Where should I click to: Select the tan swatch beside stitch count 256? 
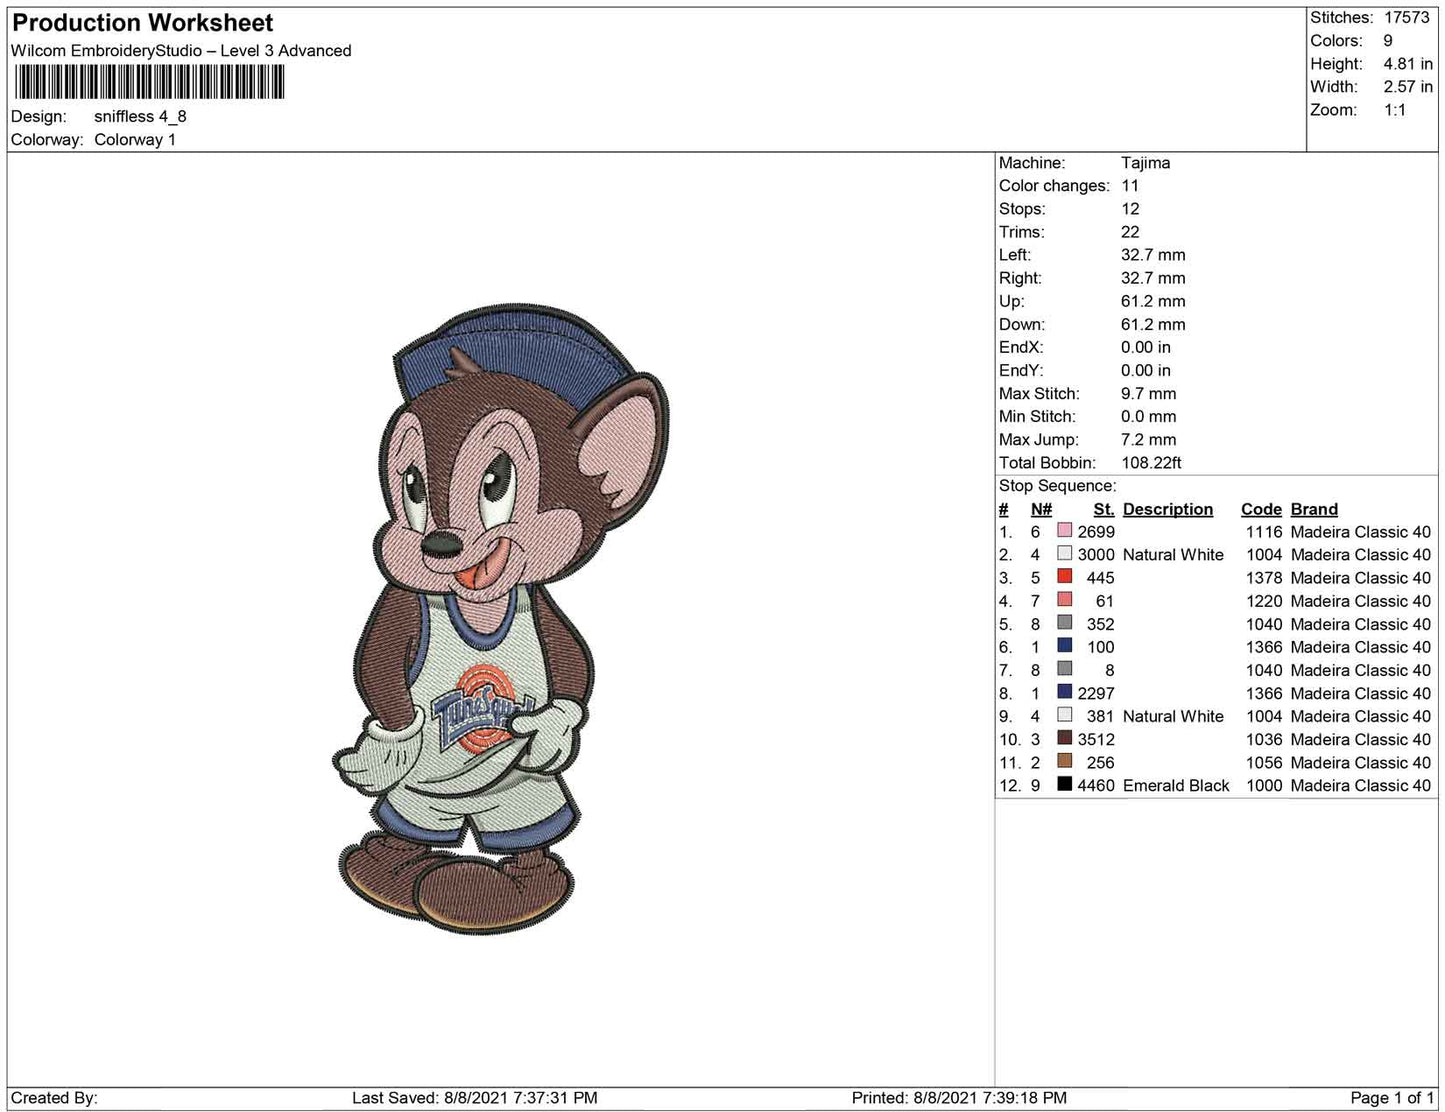click(x=1064, y=761)
